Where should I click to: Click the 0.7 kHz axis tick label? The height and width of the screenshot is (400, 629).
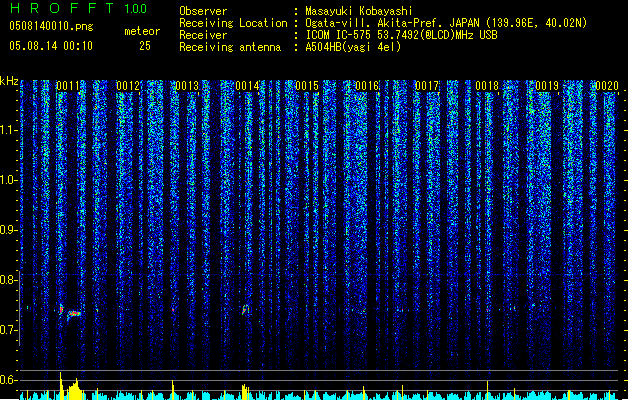pyautogui.click(x=8, y=330)
